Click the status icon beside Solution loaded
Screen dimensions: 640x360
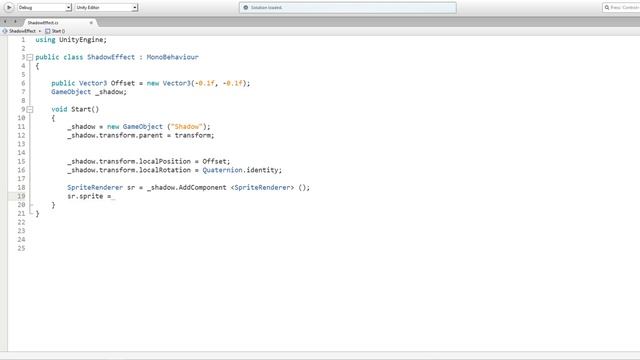click(246, 7)
